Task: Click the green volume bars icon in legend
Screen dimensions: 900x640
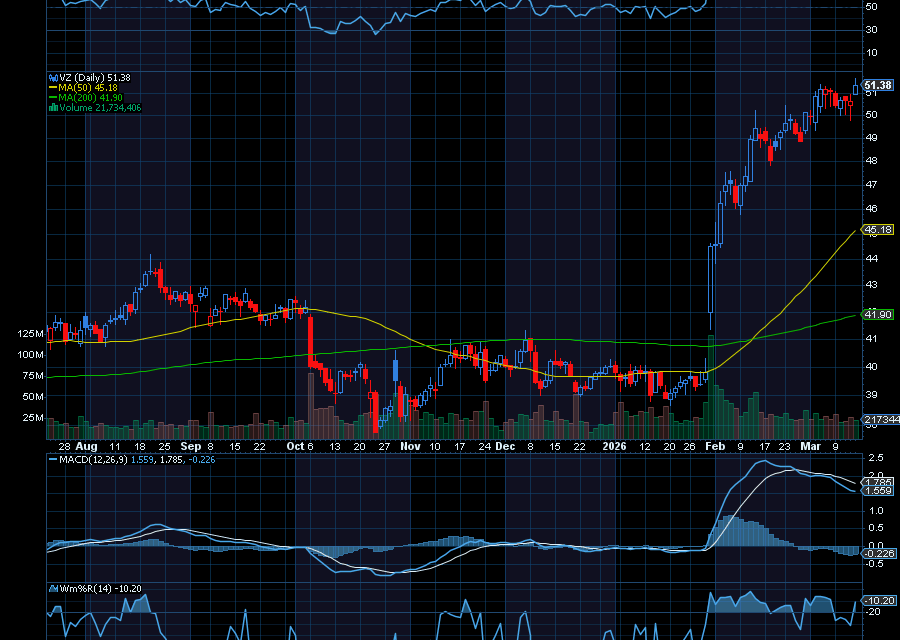Action: [x=54, y=106]
